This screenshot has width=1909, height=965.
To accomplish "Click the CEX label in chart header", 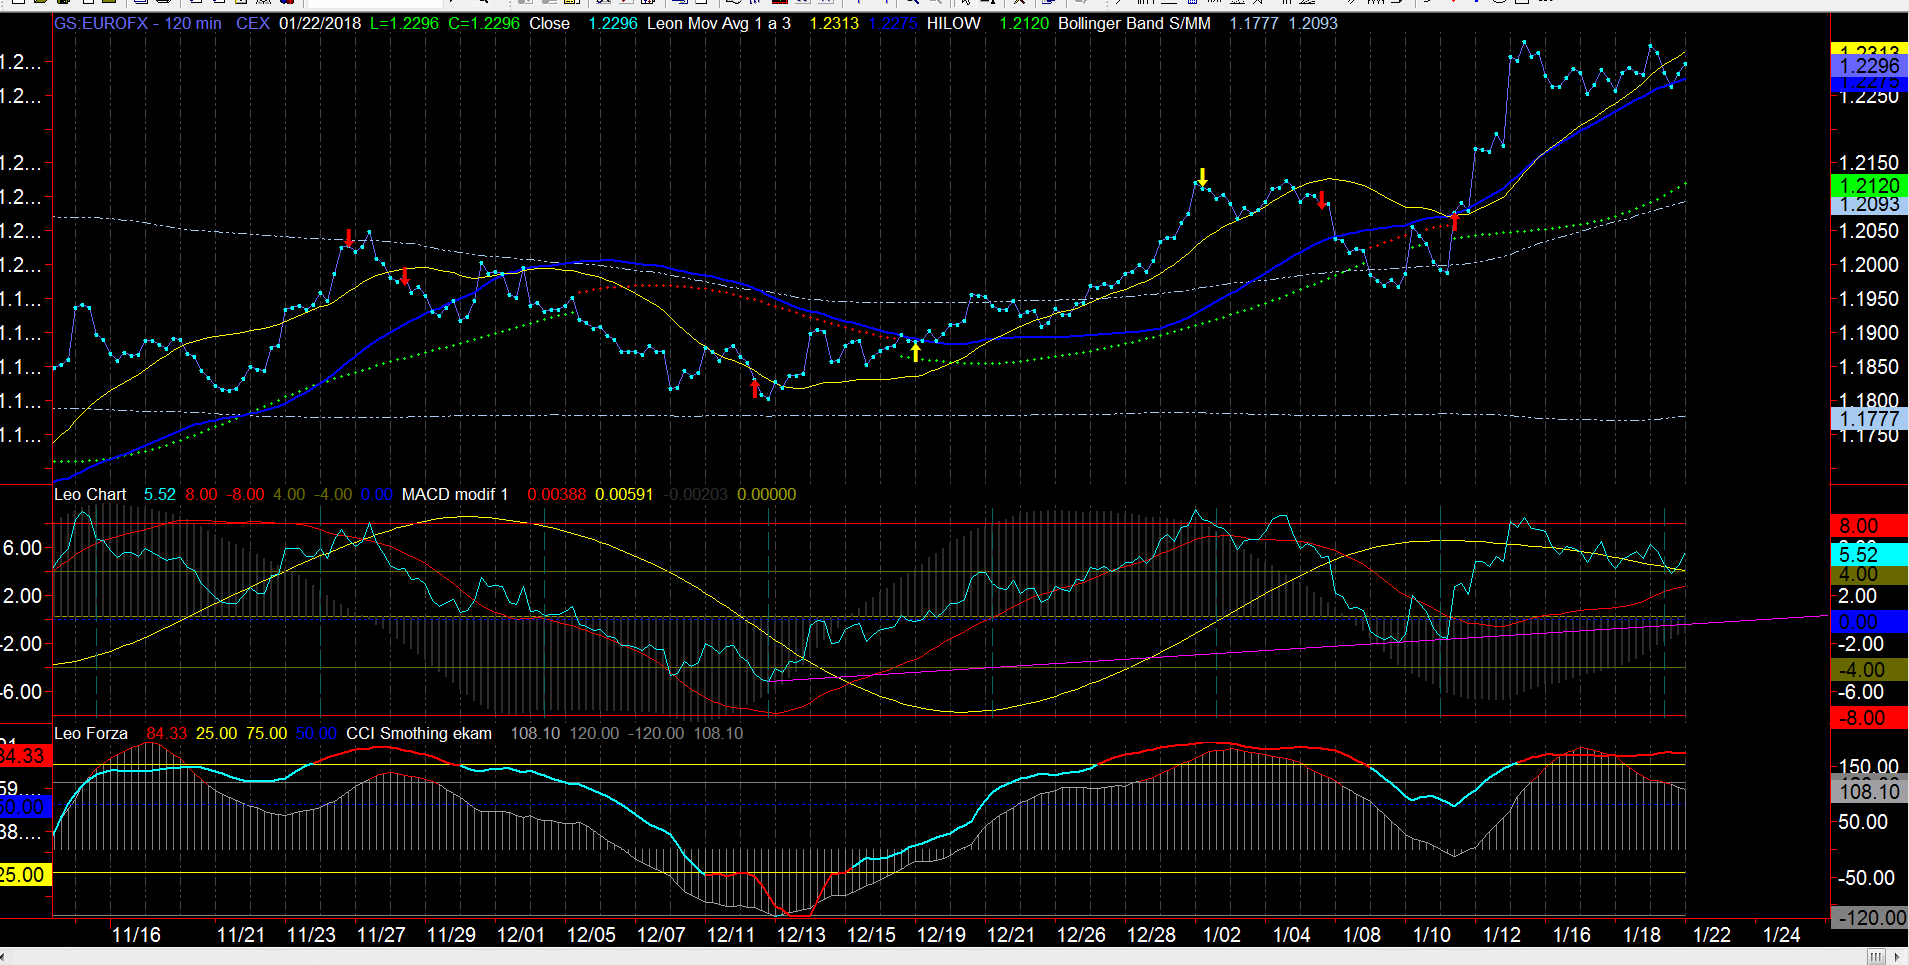I will tap(253, 23).
